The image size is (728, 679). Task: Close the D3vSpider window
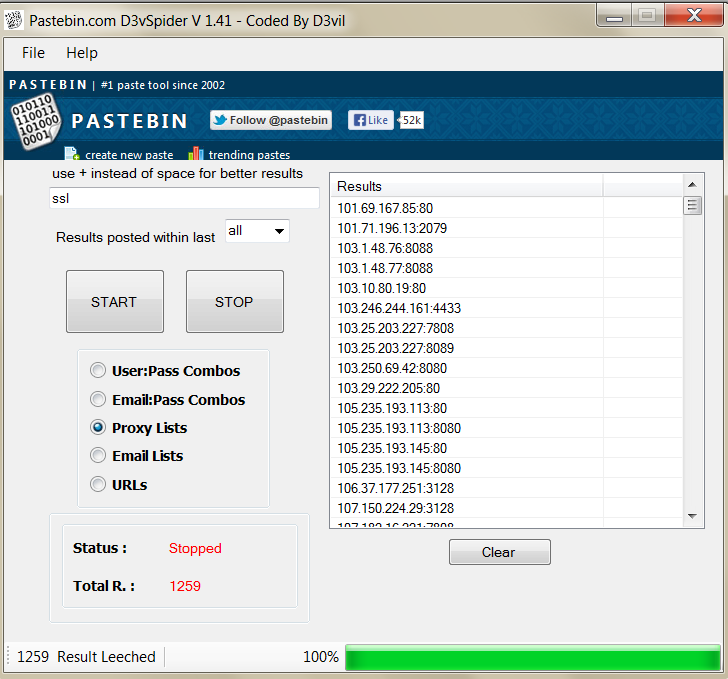coord(694,15)
